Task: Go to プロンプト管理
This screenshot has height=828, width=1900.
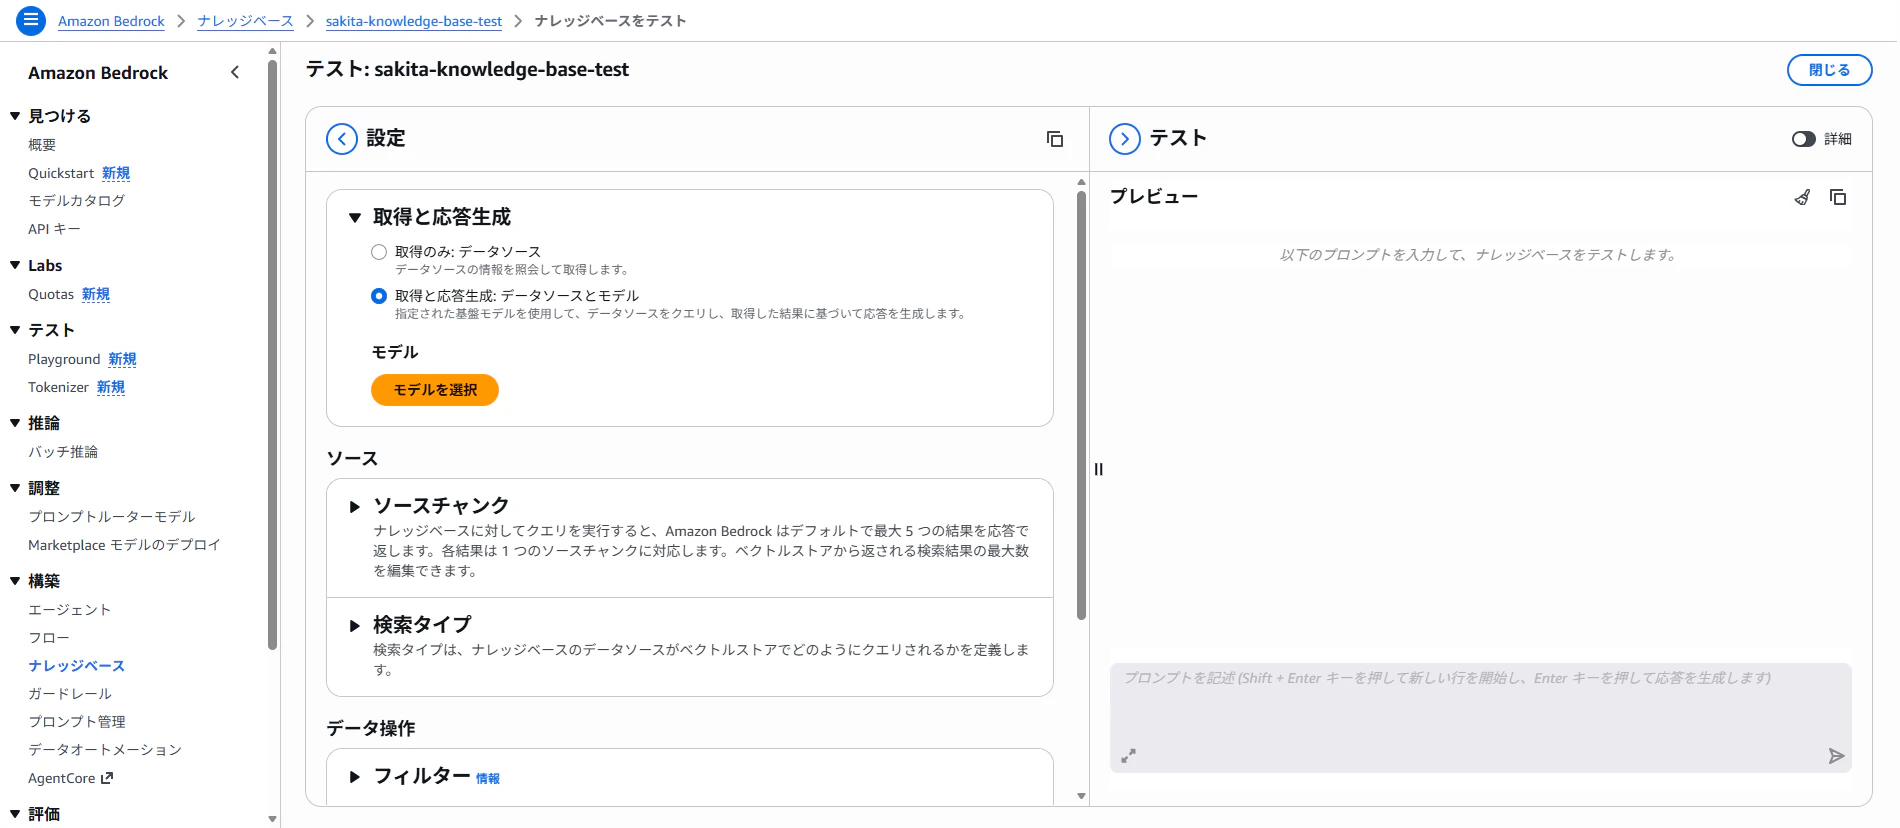Action: click(77, 722)
